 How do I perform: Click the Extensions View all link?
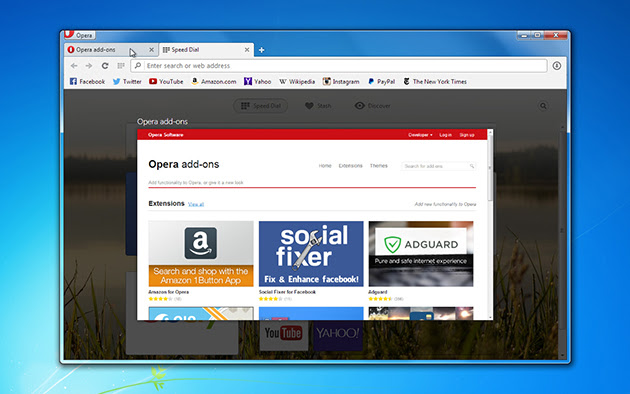(x=196, y=204)
